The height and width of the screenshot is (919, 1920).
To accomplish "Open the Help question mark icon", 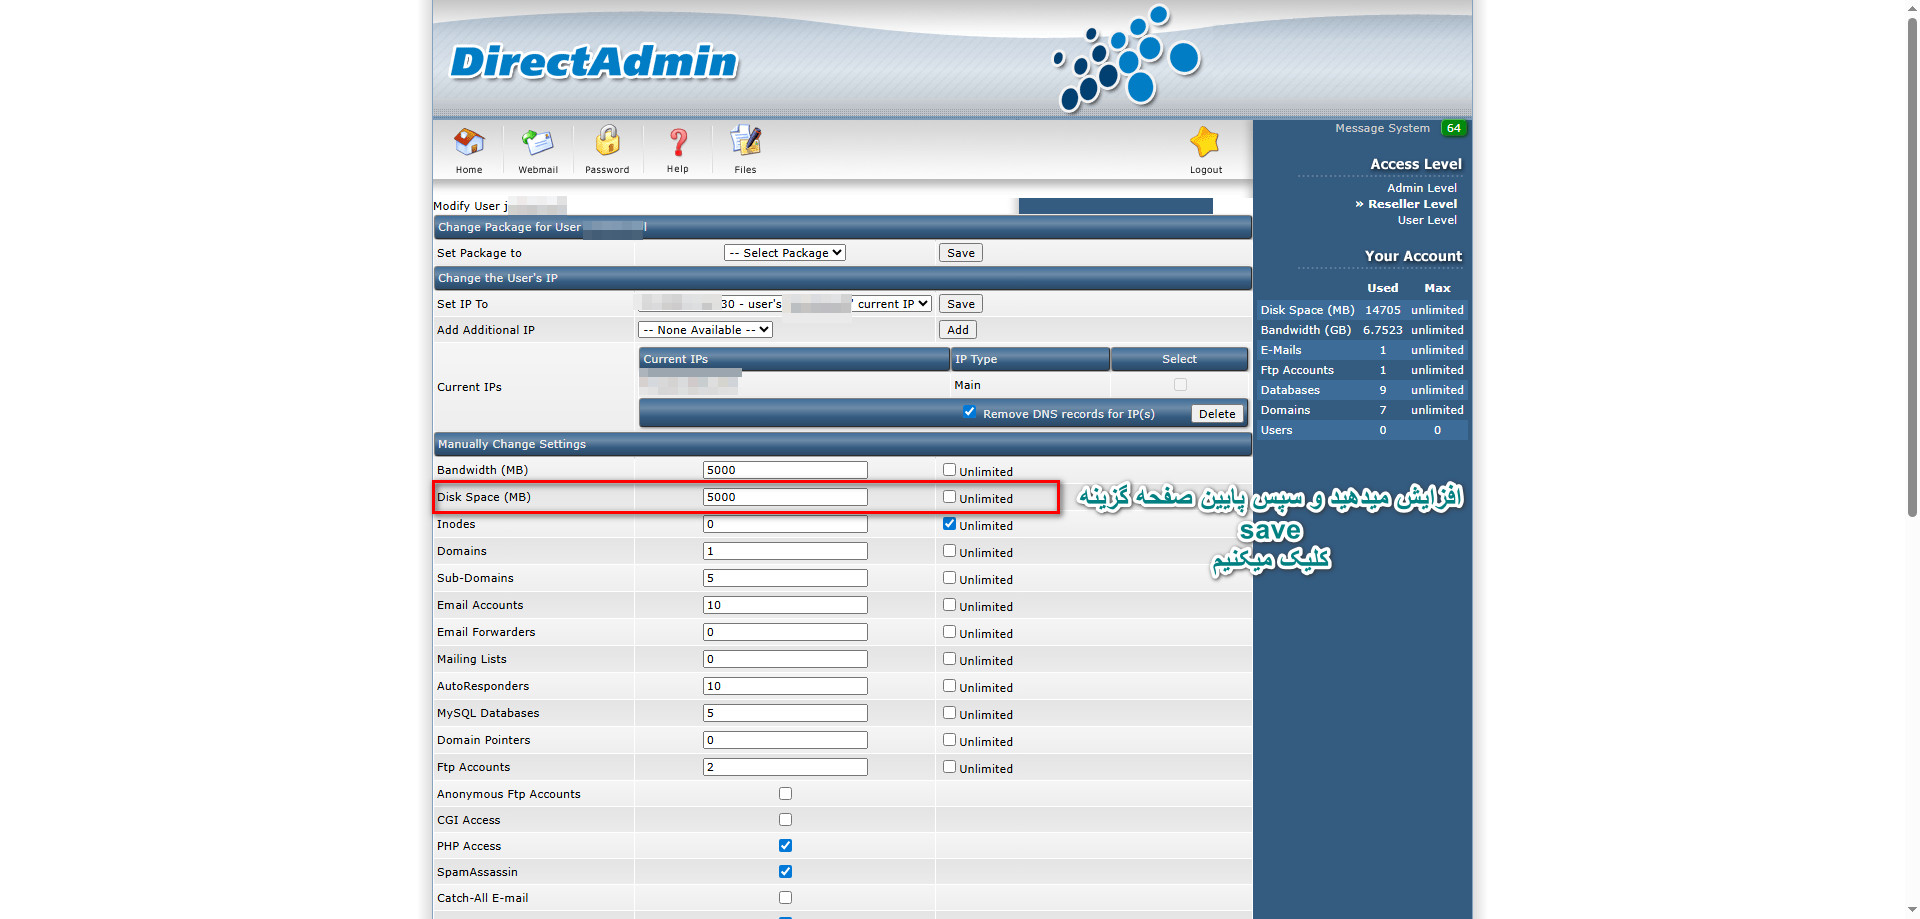I will pyautogui.click(x=678, y=143).
